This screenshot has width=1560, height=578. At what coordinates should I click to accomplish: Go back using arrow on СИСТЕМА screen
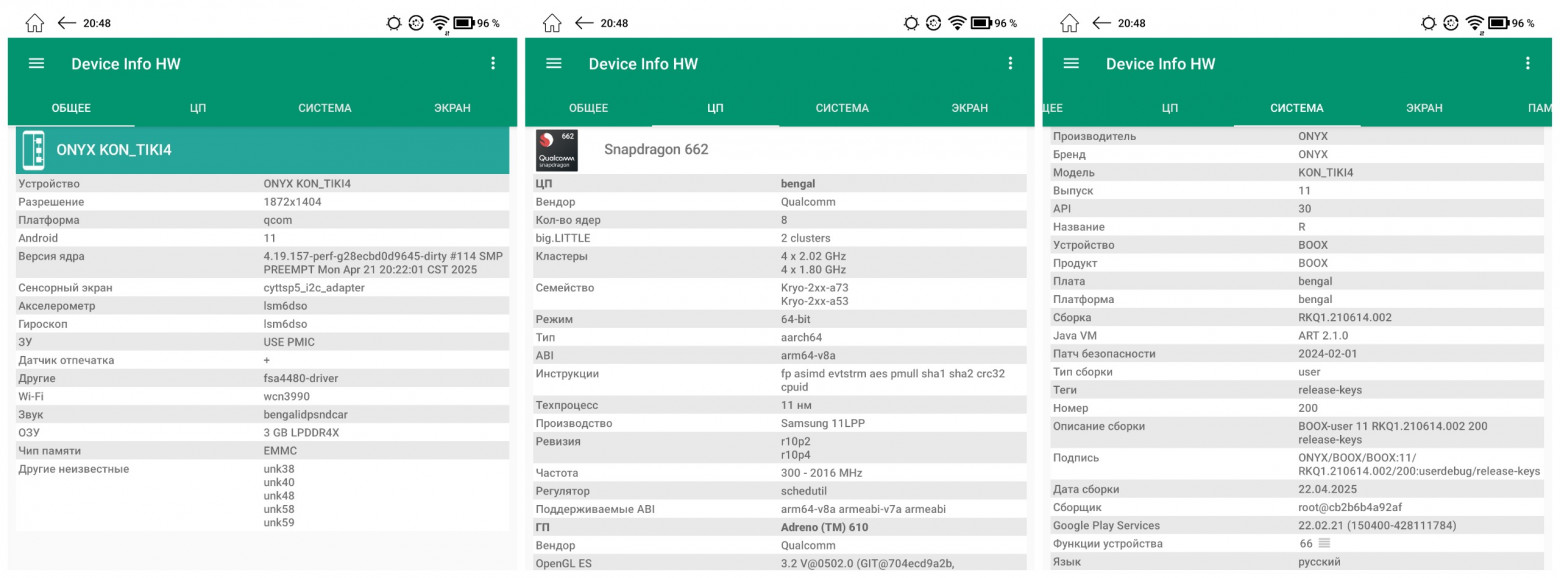coord(1101,22)
